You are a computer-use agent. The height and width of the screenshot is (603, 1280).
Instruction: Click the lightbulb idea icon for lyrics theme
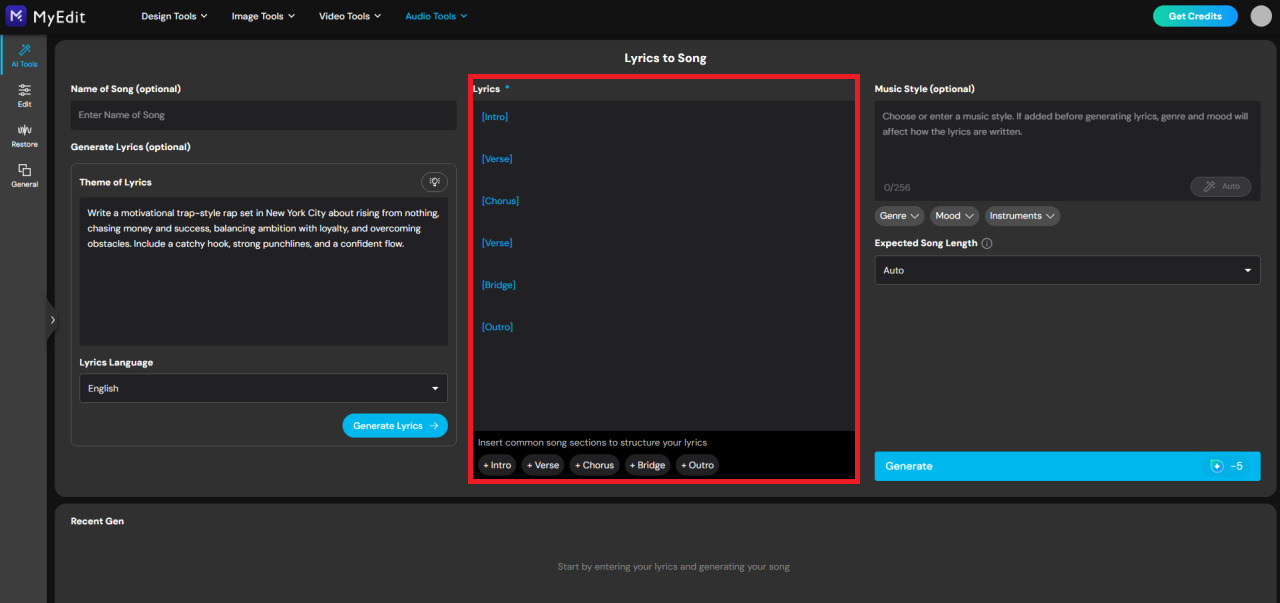click(x=434, y=181)
